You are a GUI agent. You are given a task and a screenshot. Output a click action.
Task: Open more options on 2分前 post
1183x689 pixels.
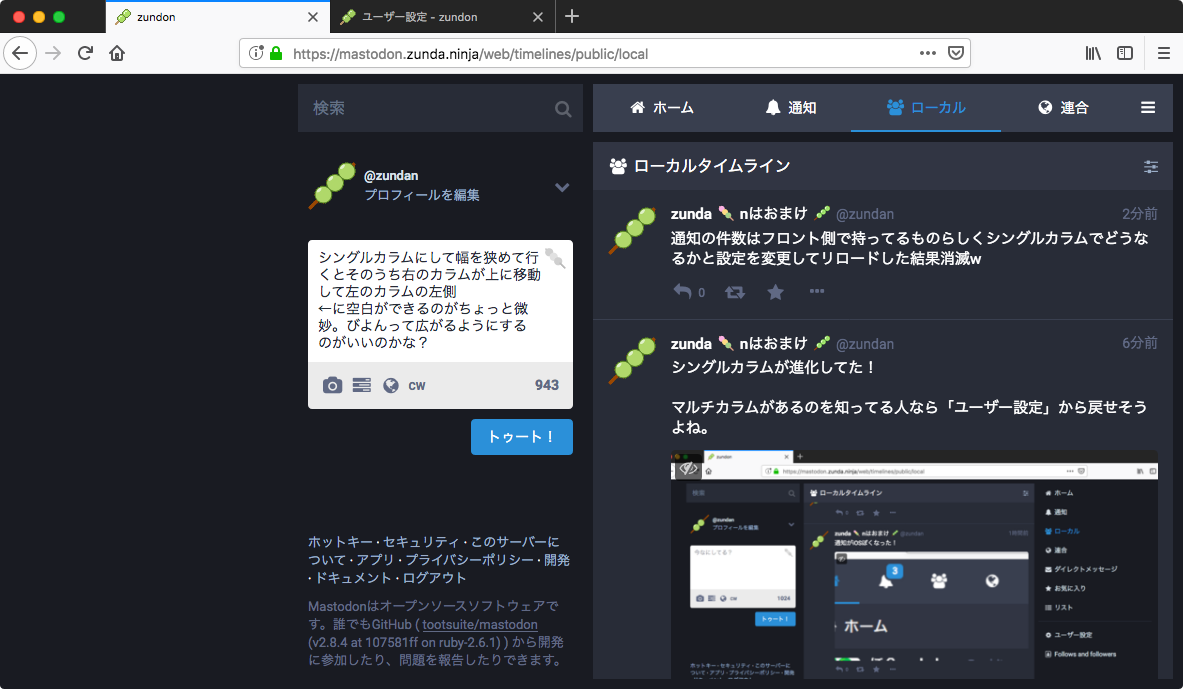click(817, 291)
